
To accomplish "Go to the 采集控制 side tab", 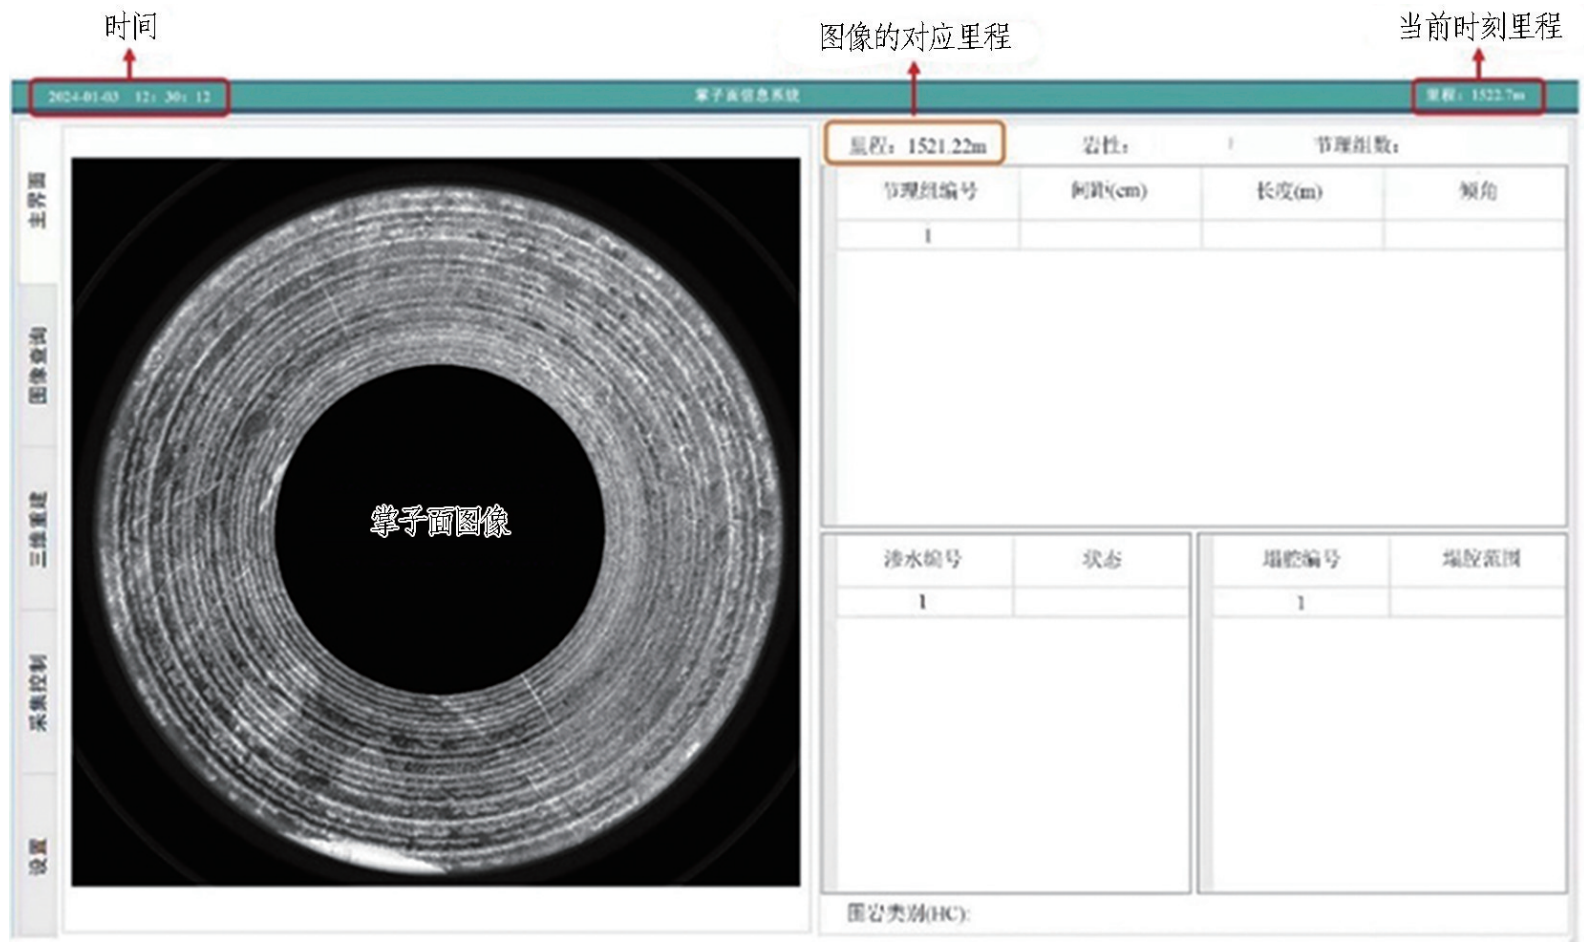I will tap(38, 692).
